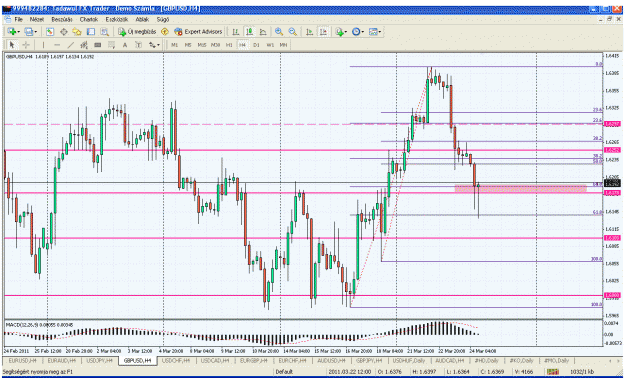Viewport: 625px width, 378px height.
Task: Open the Market Watch window icon
Action: pyautogui.click(x=50, y=32)
